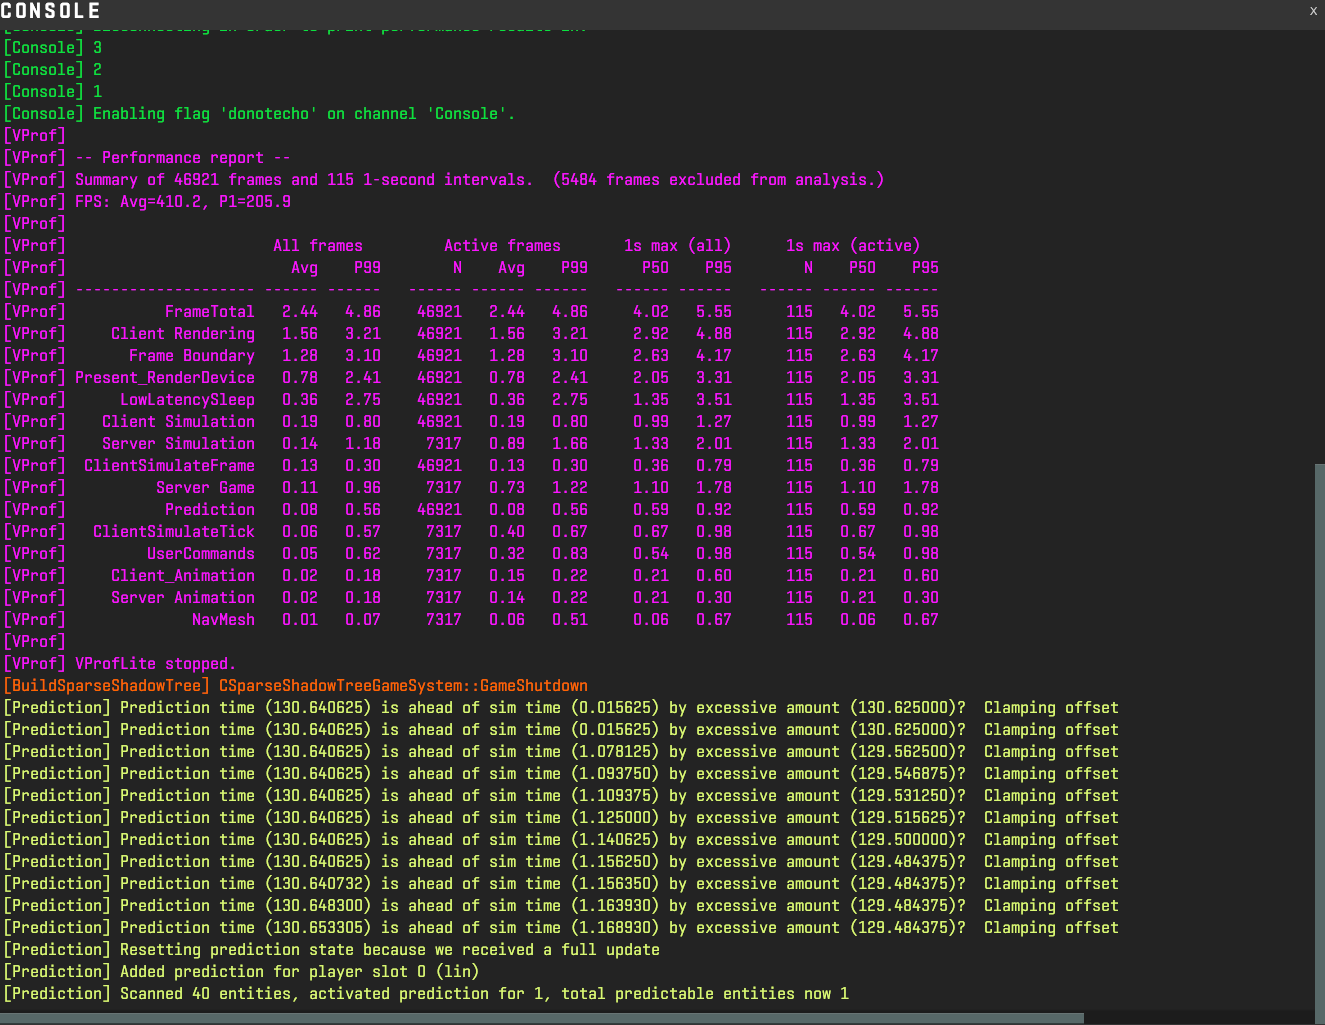
Task: Select the NavMesh row label
Action: [x=223, y=620]
